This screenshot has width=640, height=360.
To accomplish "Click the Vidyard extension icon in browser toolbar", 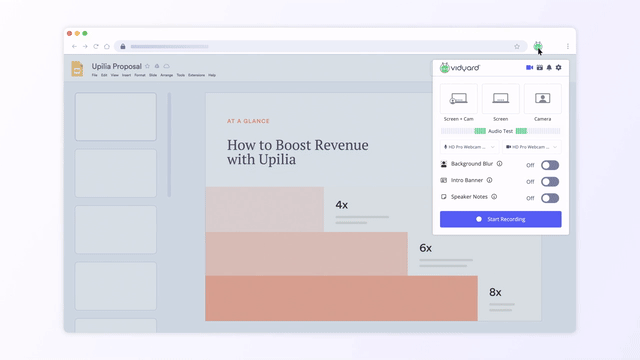I will click(x=538, y=46).
